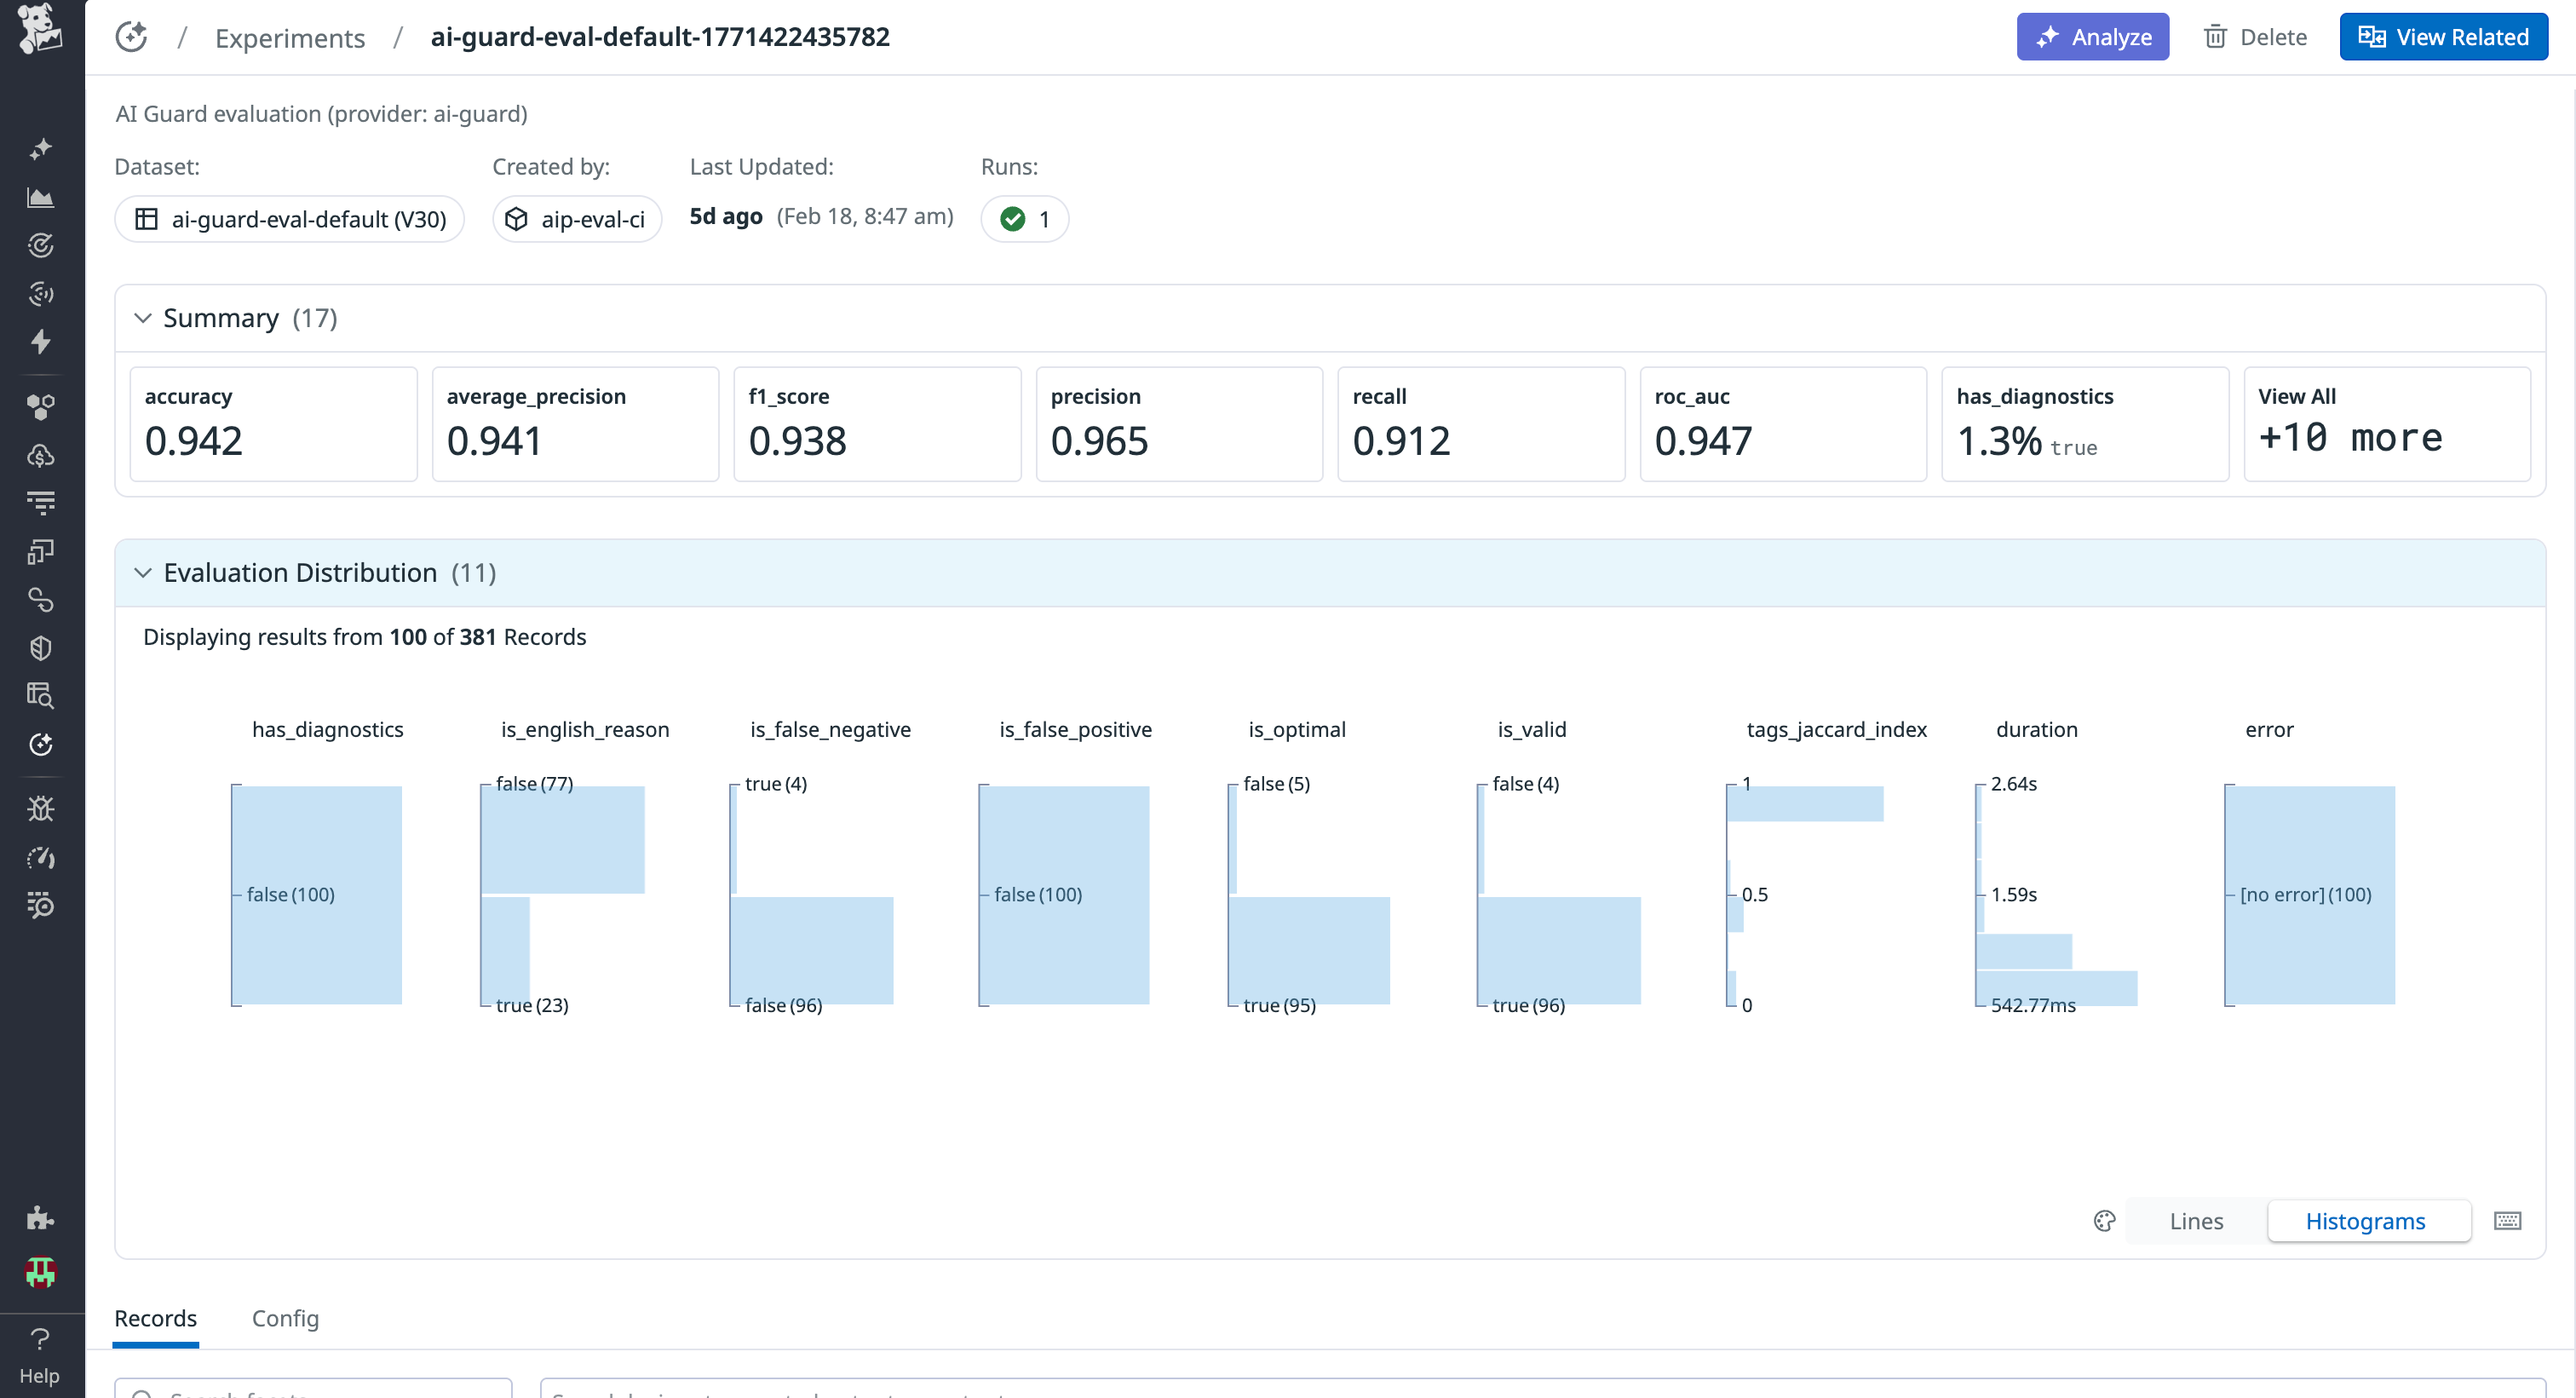Screen dimensions: 2576x1398
Task: Click the search facets input field
Action: (310, 1391)
